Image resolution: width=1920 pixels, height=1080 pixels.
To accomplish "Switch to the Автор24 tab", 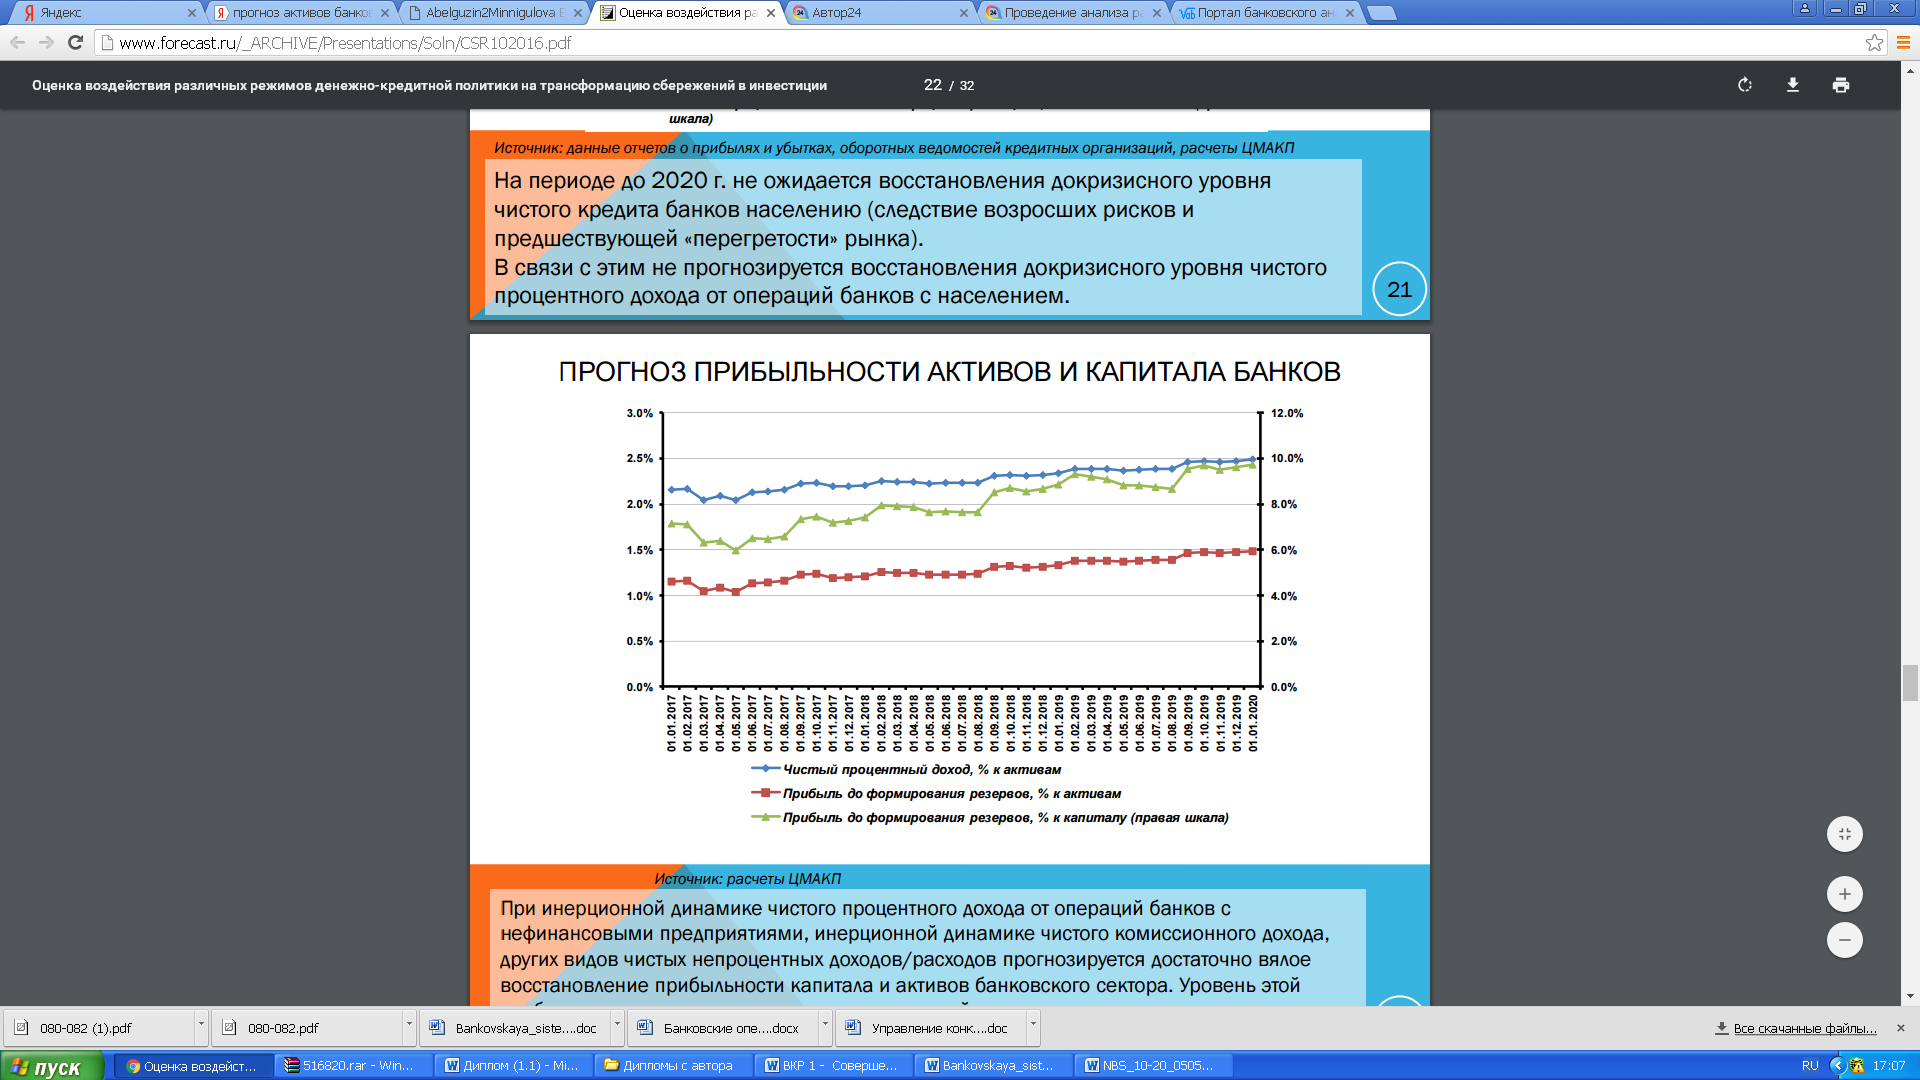I will [x=875, y=13].
